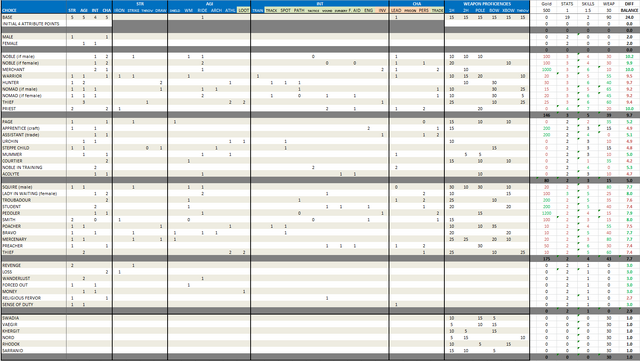
Task: Click the BOW weapon column header
Action: (494, 10)
